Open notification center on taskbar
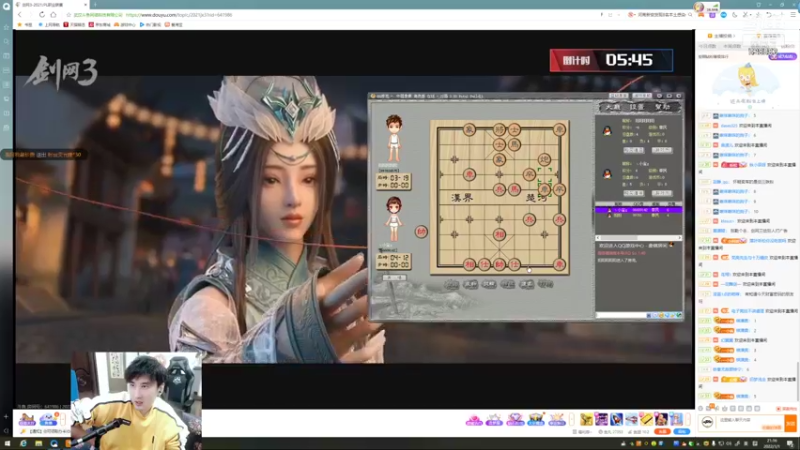The width and height of the screenshot is (800, 450). [790, 444]
